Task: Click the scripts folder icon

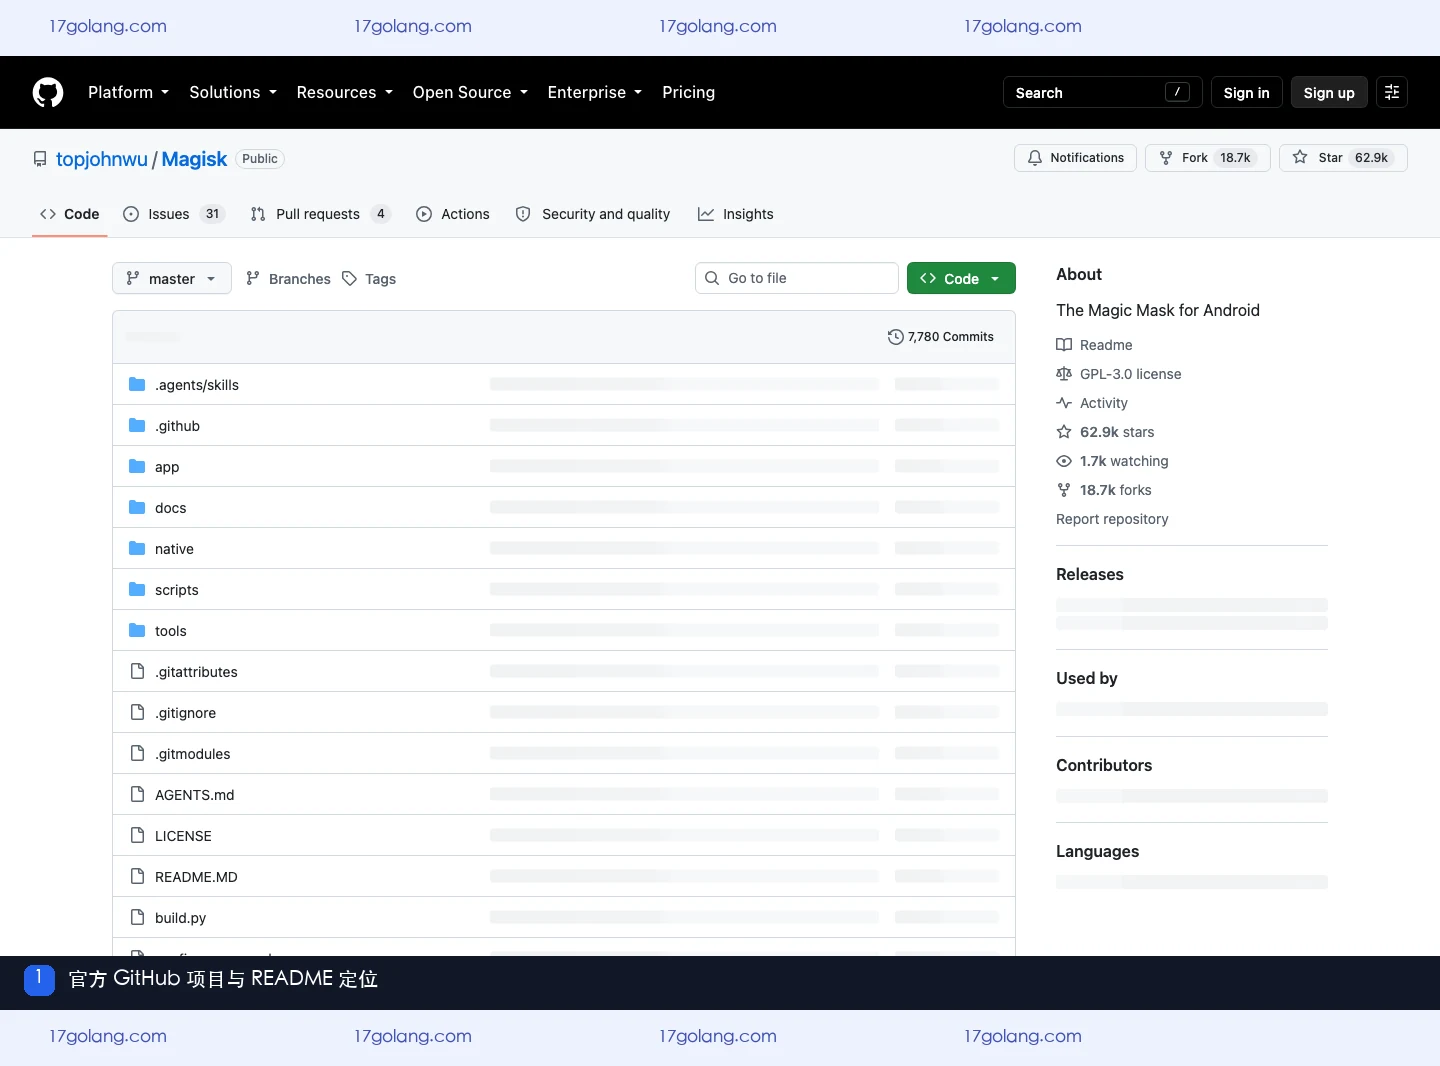Action: [137, 590]
